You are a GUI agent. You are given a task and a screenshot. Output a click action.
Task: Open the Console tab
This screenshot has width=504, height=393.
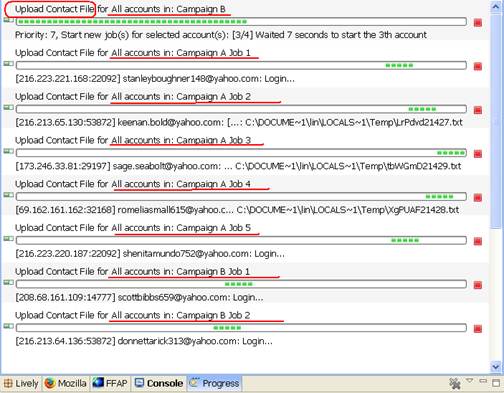point(159,383)
